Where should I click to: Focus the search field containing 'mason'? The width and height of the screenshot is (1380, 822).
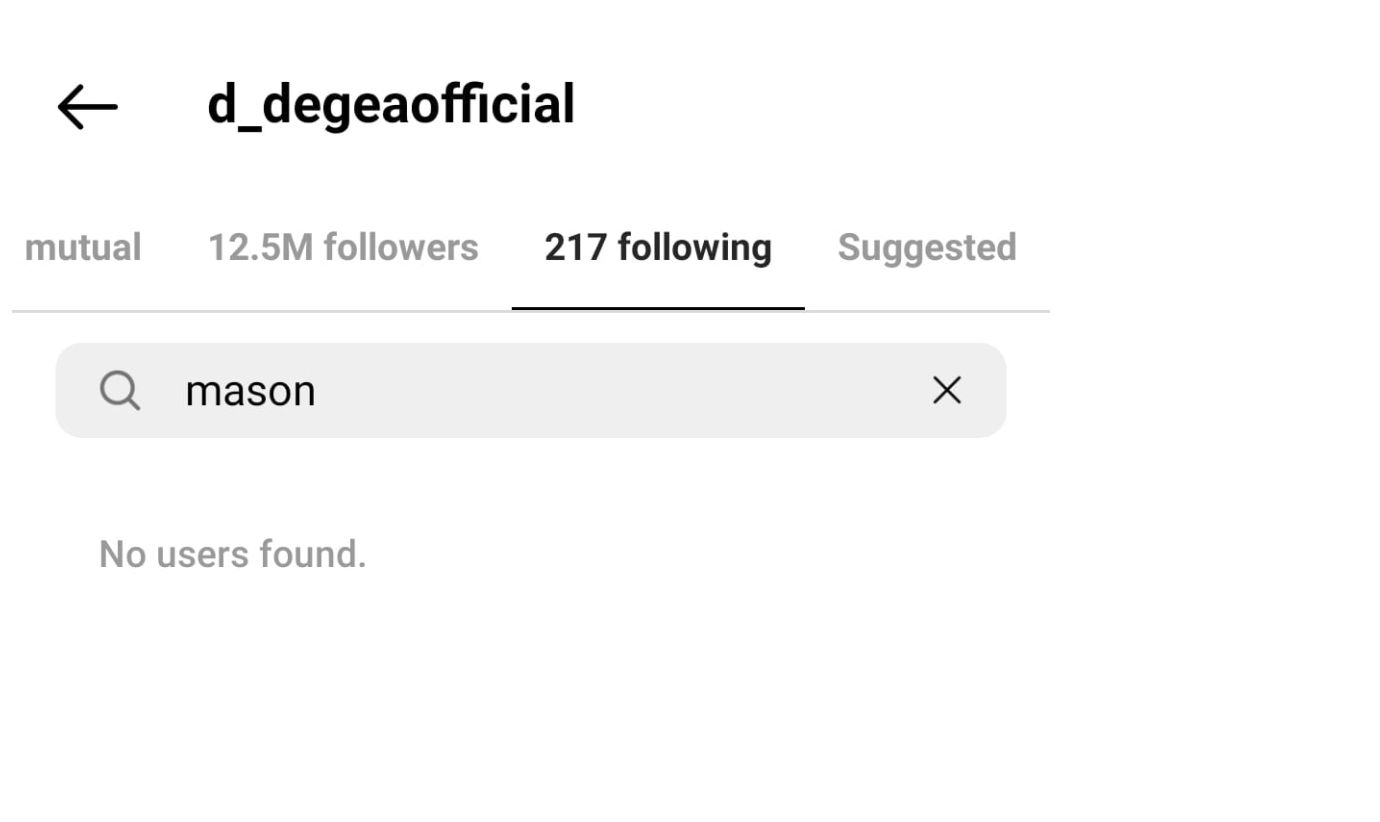pos(531,390)
